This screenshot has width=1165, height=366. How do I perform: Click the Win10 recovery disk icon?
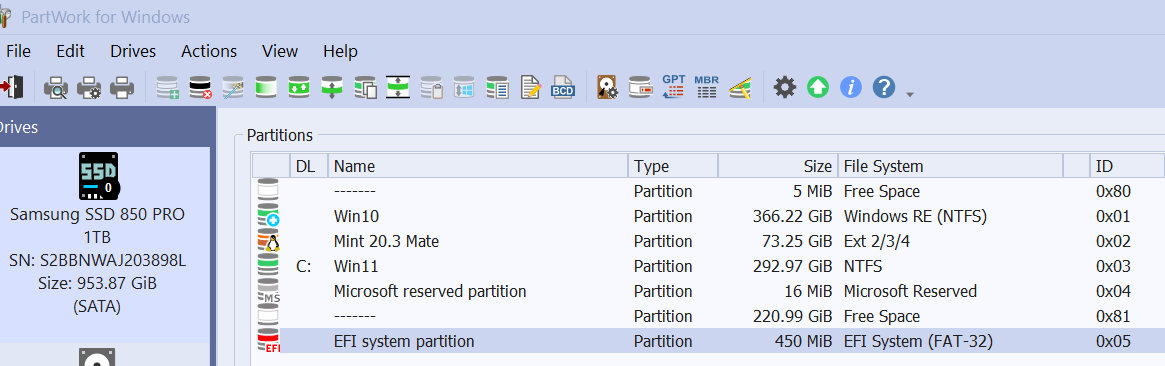268,216
